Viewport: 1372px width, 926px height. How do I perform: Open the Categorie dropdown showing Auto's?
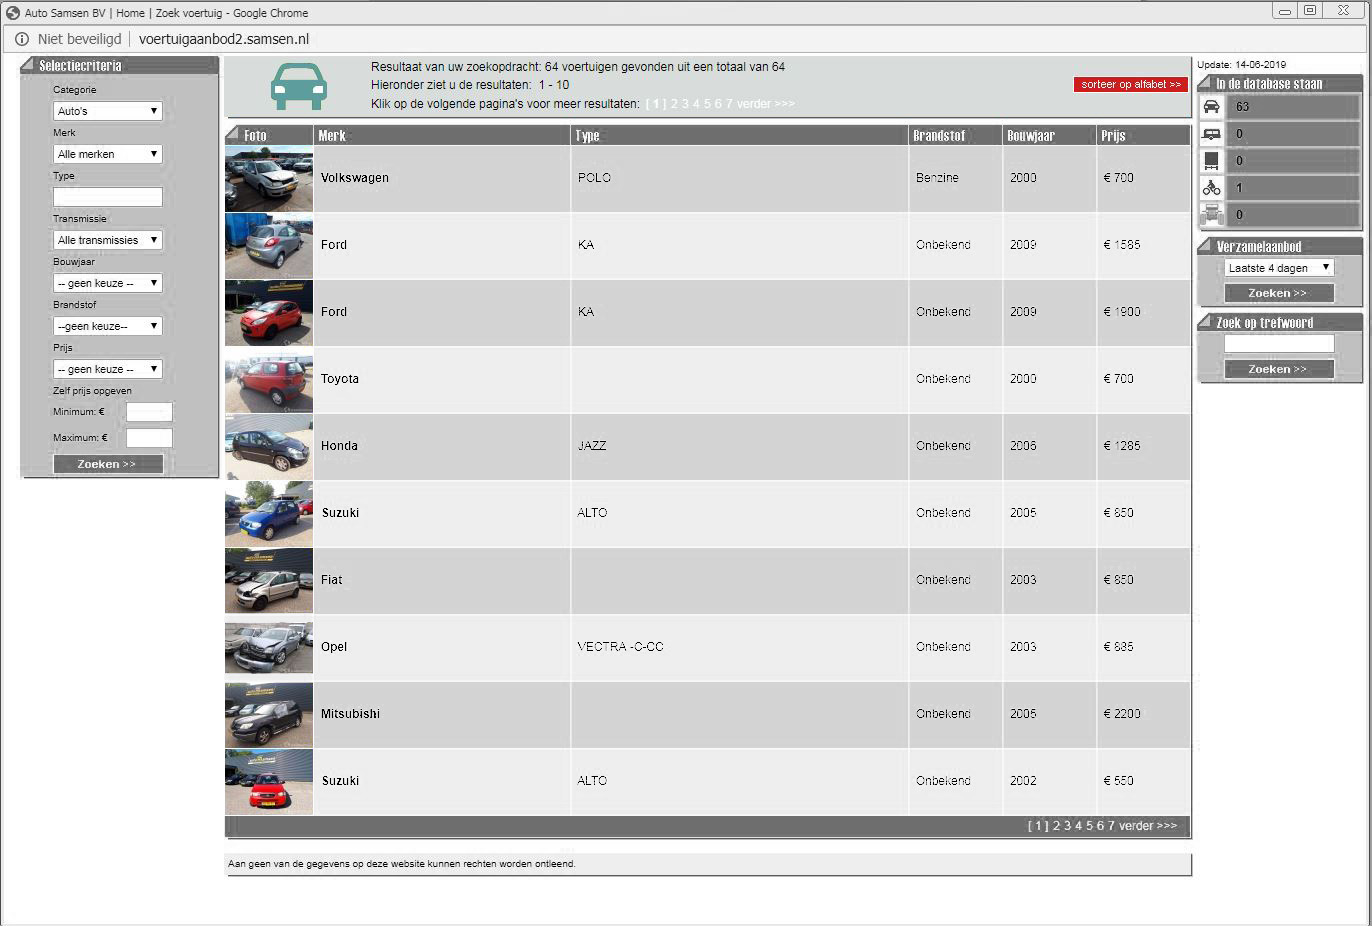pyautogui.click(x=108, y=111)
